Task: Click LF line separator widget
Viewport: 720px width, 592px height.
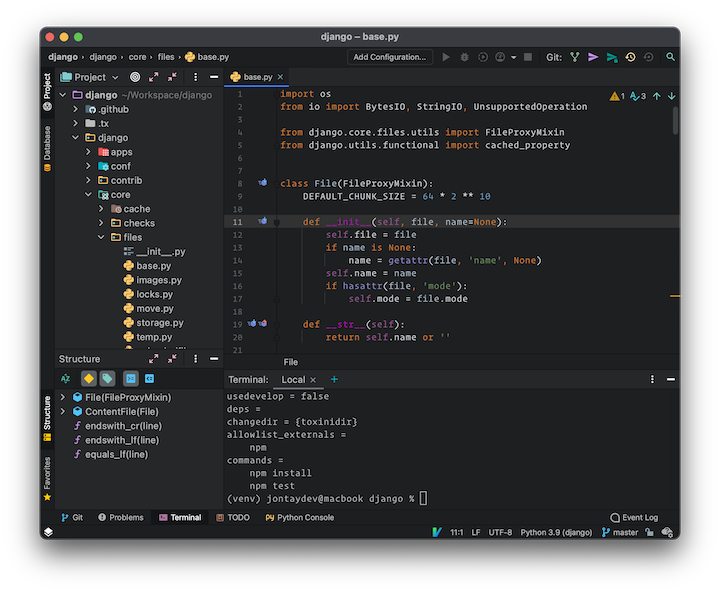Action: [x=476, y=532]
